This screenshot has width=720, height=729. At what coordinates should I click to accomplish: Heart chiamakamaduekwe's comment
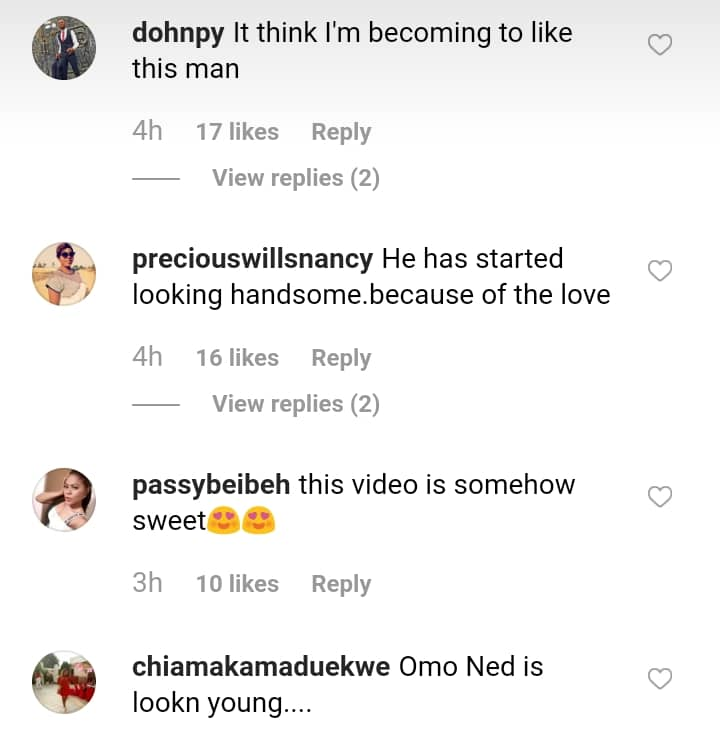pos(660,679)
